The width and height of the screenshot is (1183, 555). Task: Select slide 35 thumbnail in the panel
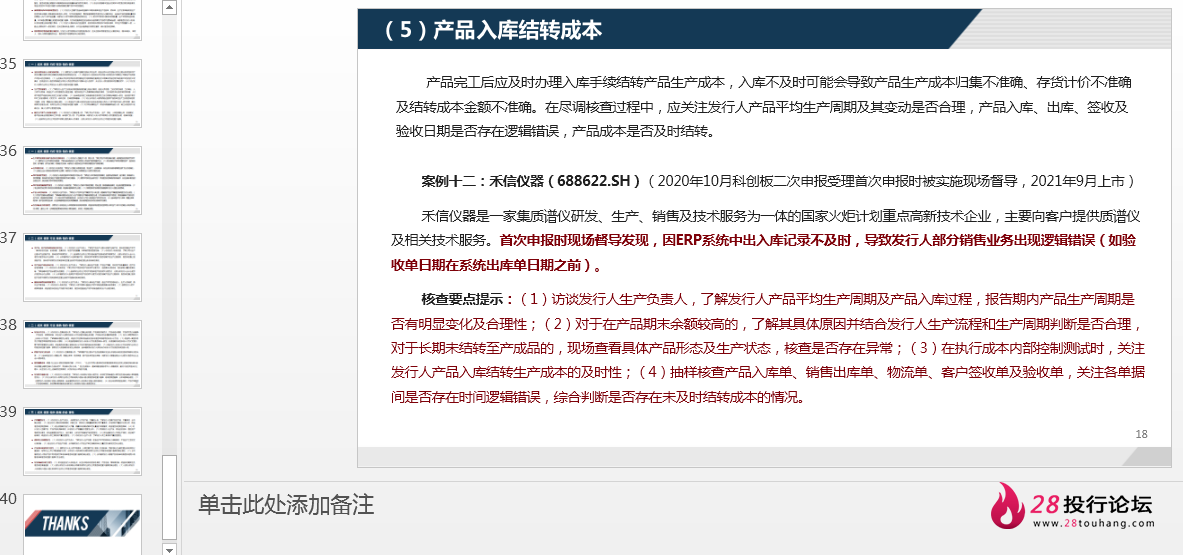point(82,93)
